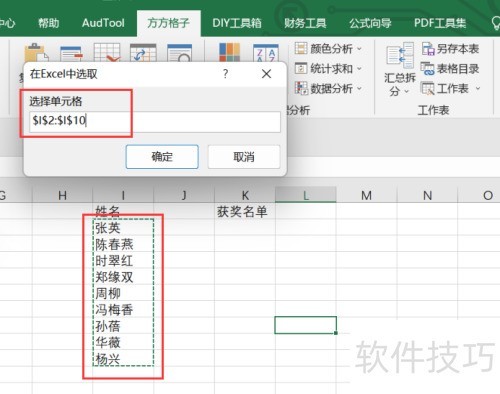Select column I header
Viewport: 500px width, 394px height.
coord(123,195)
